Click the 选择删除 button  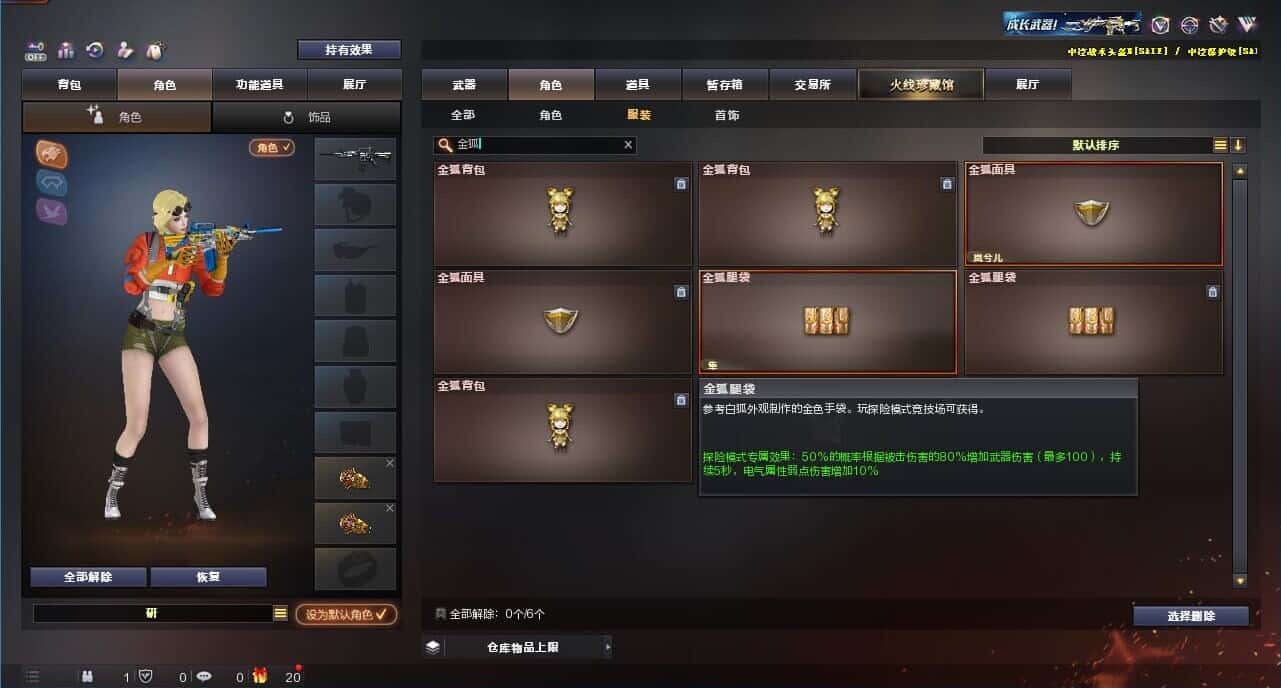(x=1191, y=616)
